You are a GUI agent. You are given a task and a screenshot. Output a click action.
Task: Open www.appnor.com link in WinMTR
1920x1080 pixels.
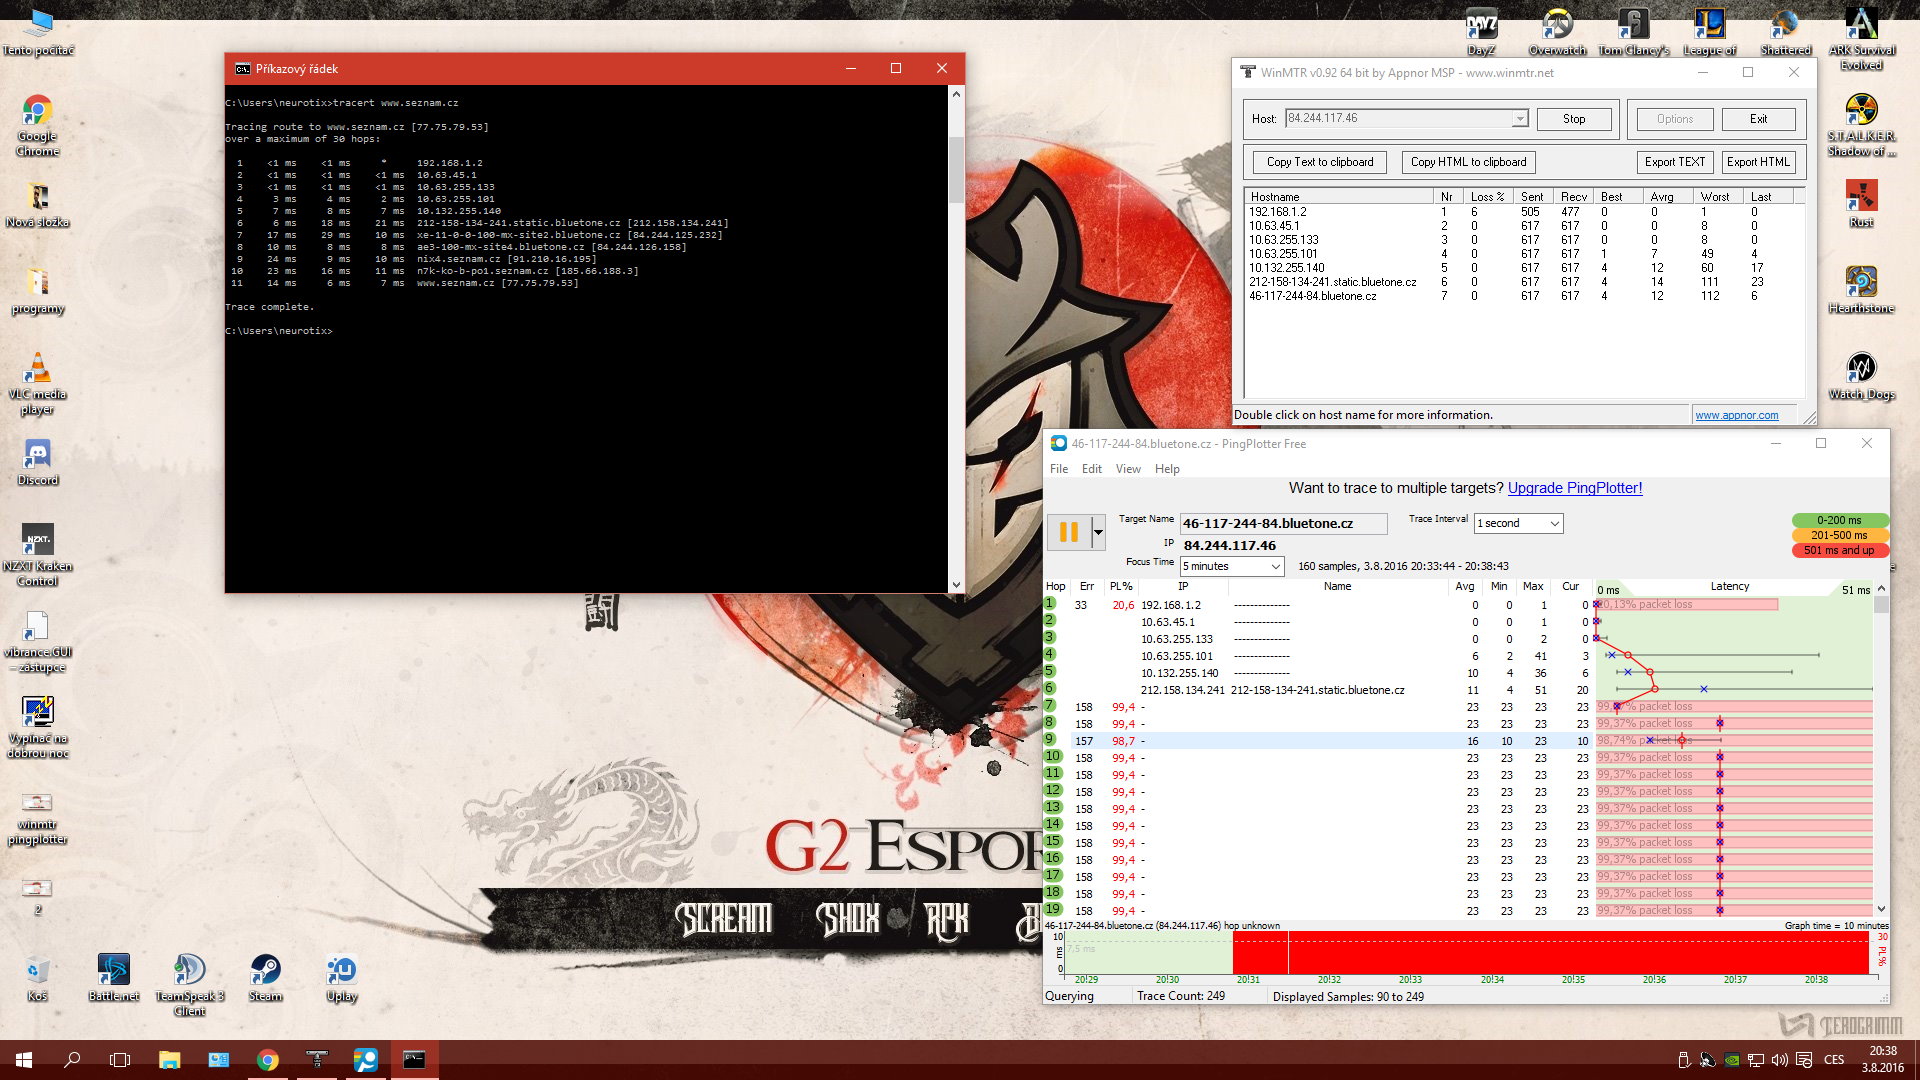pos(1736,415)
